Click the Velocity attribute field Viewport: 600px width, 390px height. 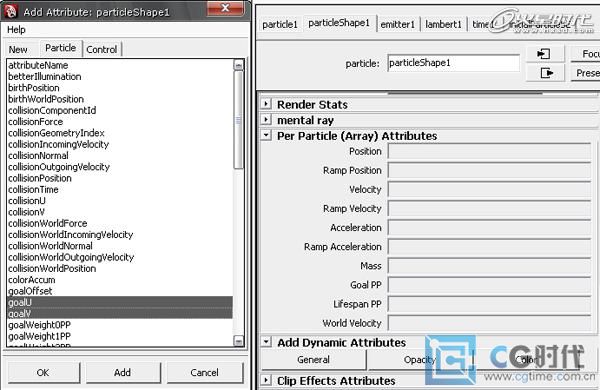point(489,189)
